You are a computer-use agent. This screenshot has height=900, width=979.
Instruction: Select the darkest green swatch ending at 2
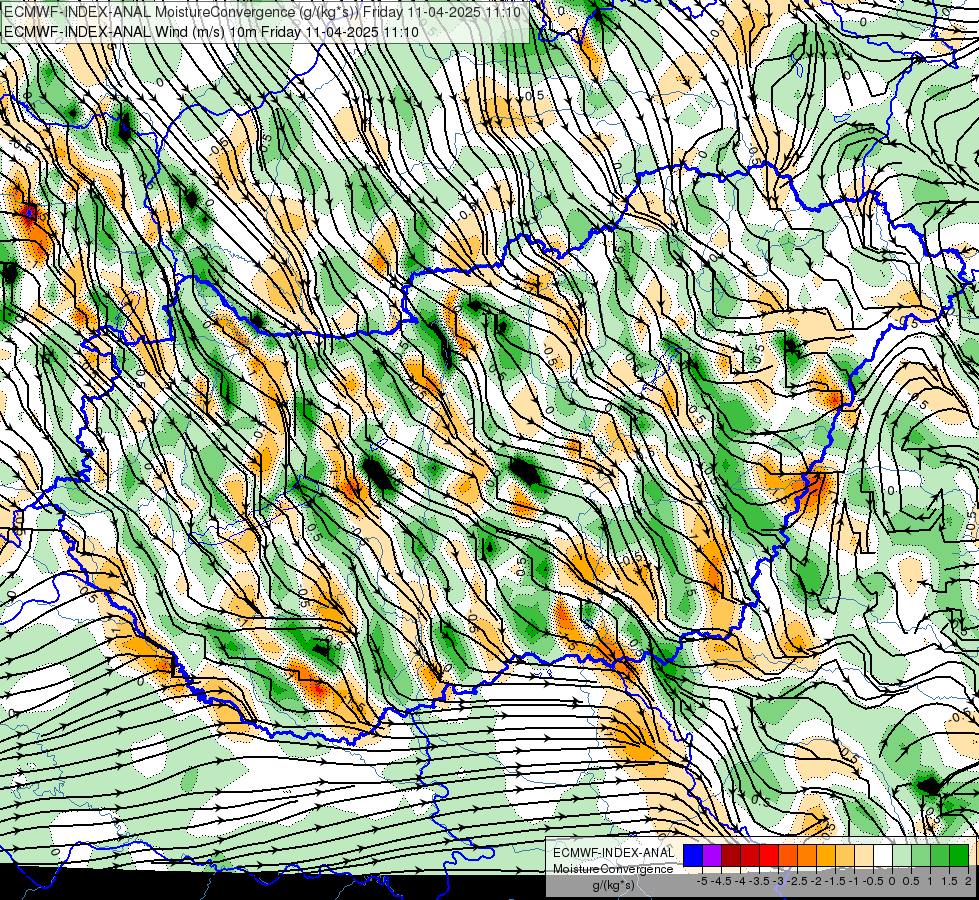point(959,856)
